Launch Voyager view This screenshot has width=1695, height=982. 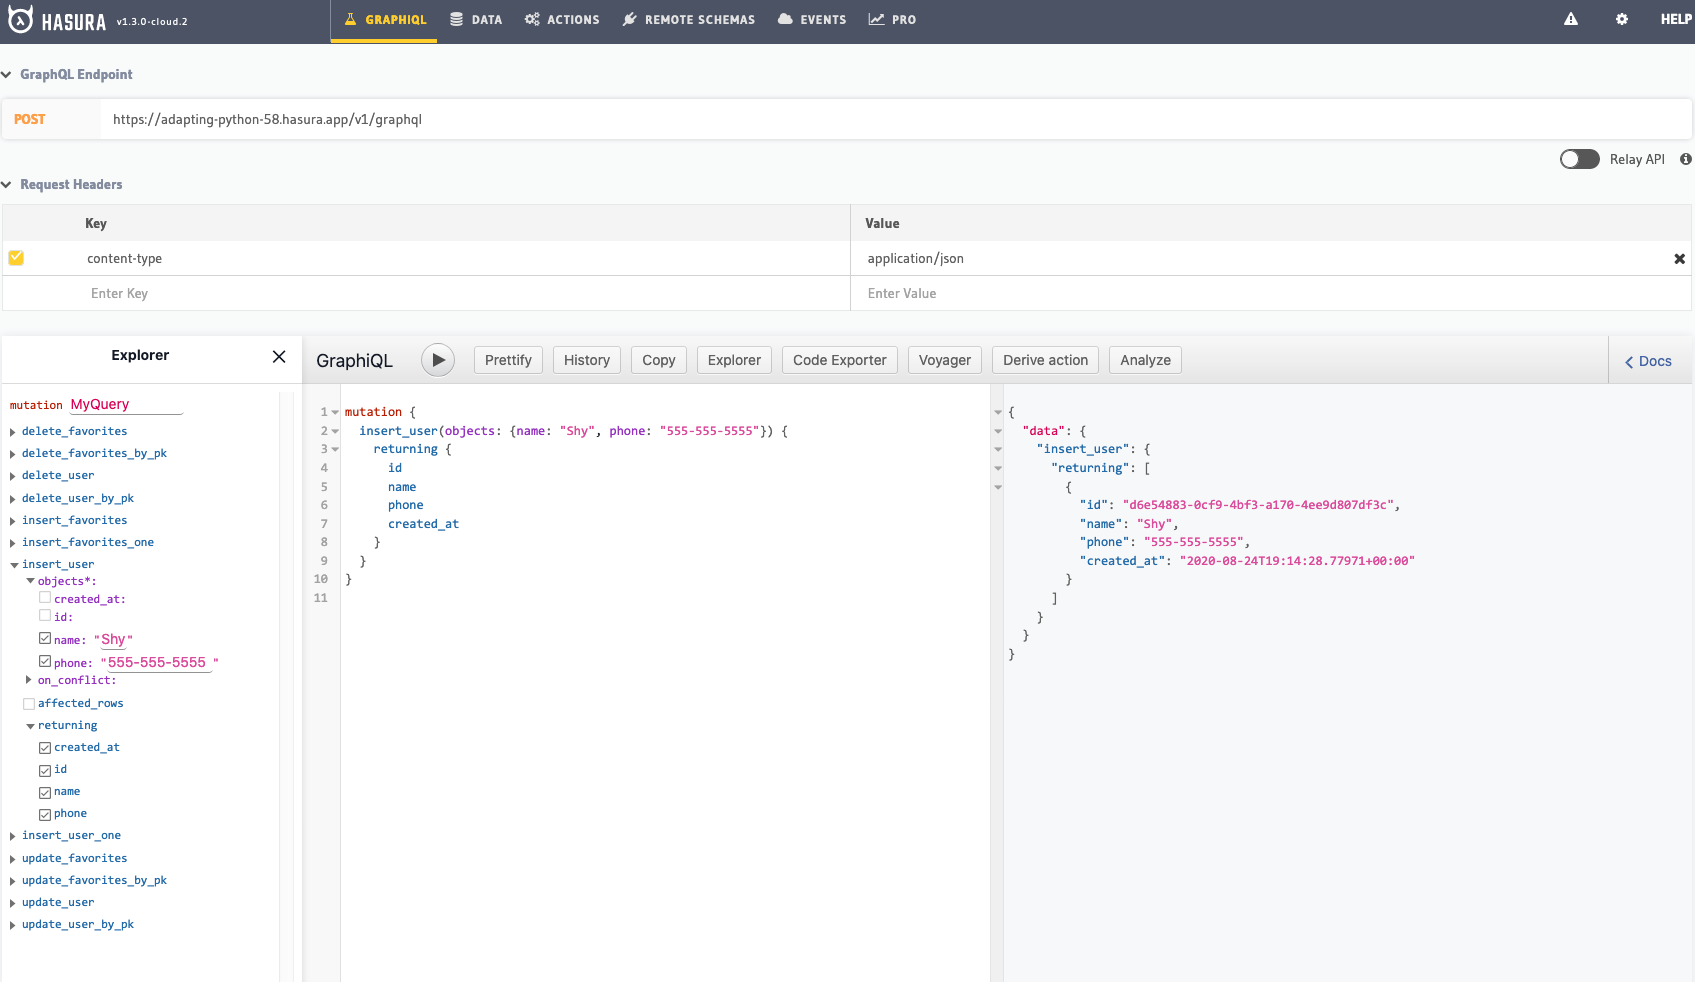945,360
